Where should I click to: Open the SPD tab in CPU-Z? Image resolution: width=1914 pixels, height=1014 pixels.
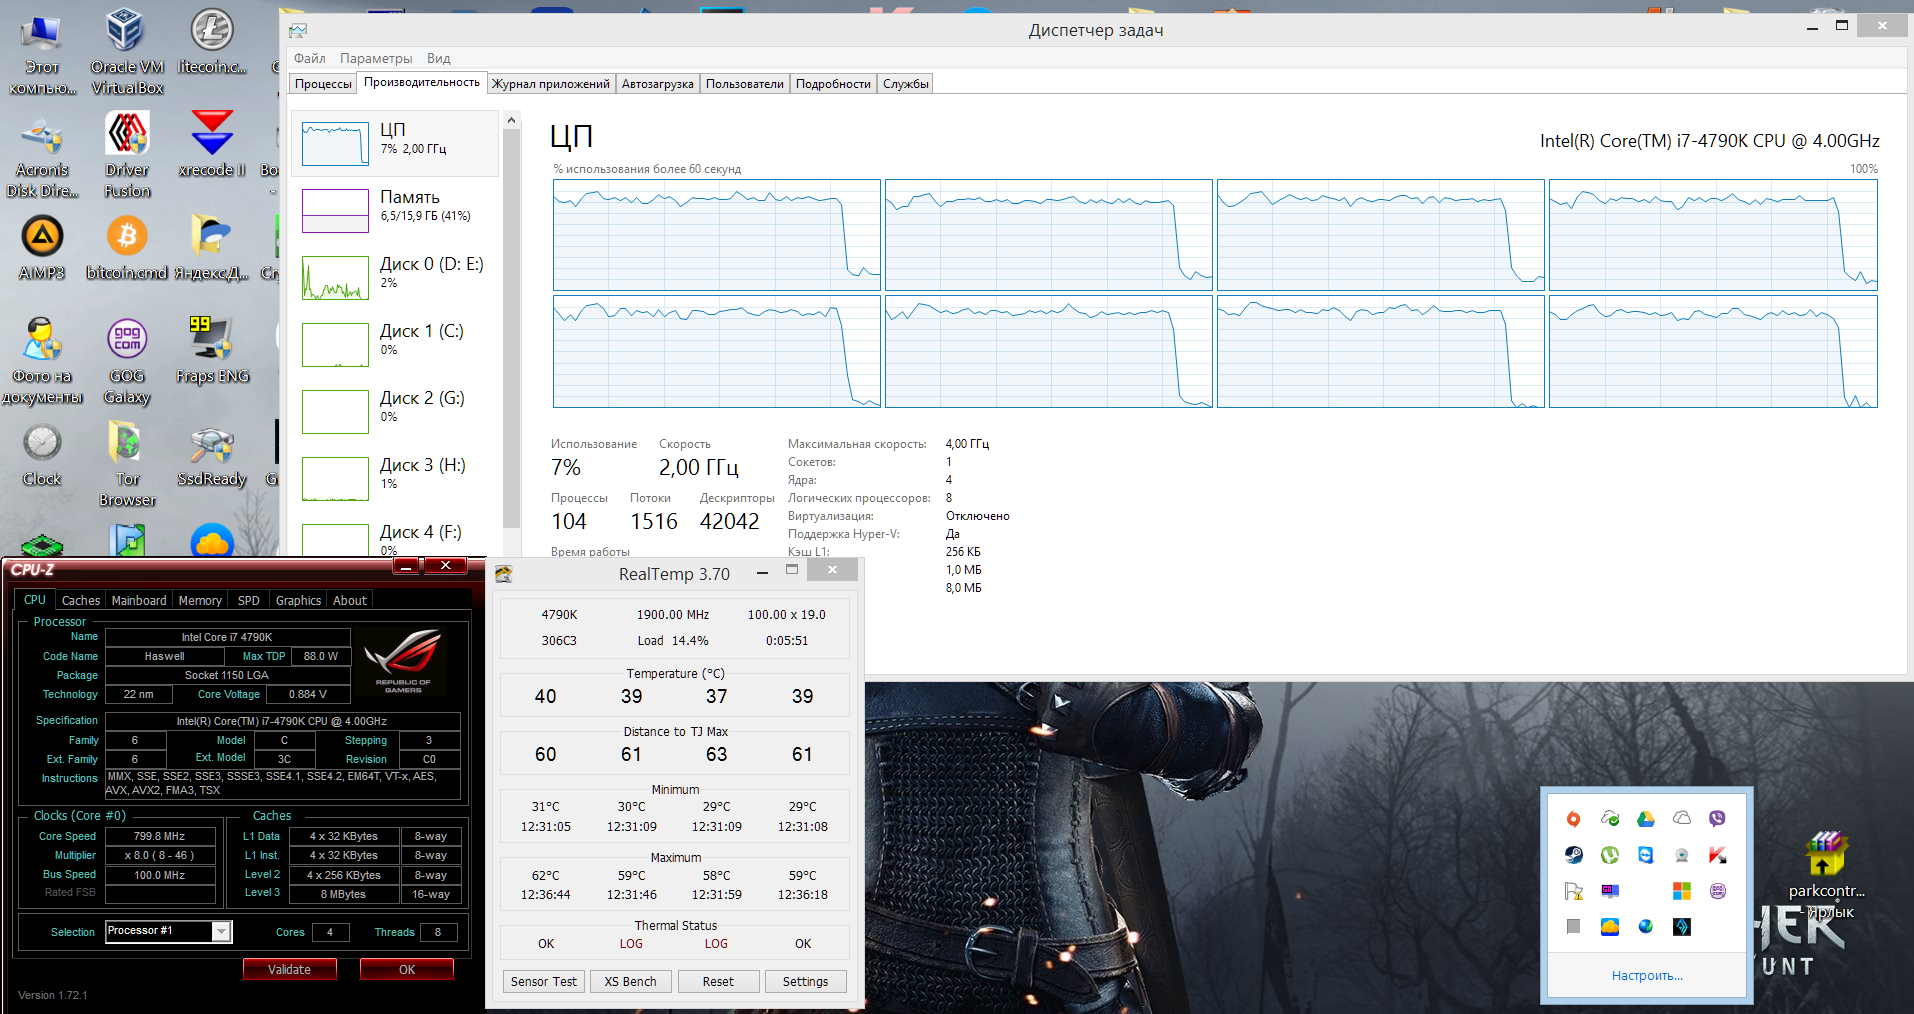[x=249, y=600]
